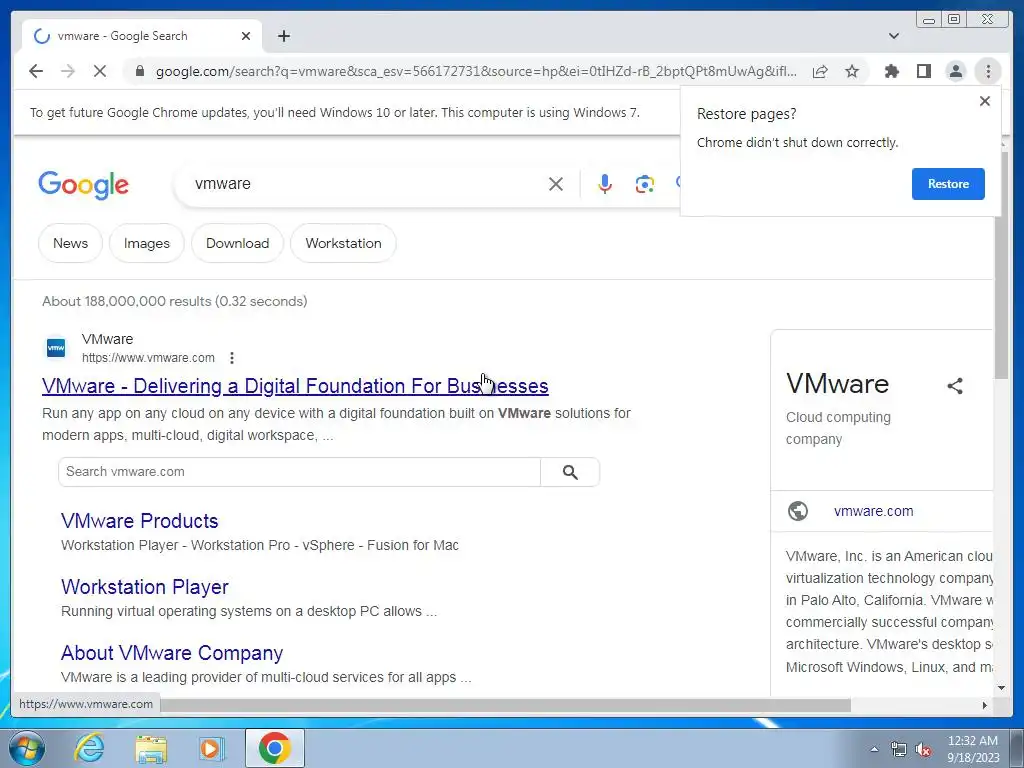Open Windows Media Player from taskbar
Screen dimensions: 1024x768
(212, 748)
